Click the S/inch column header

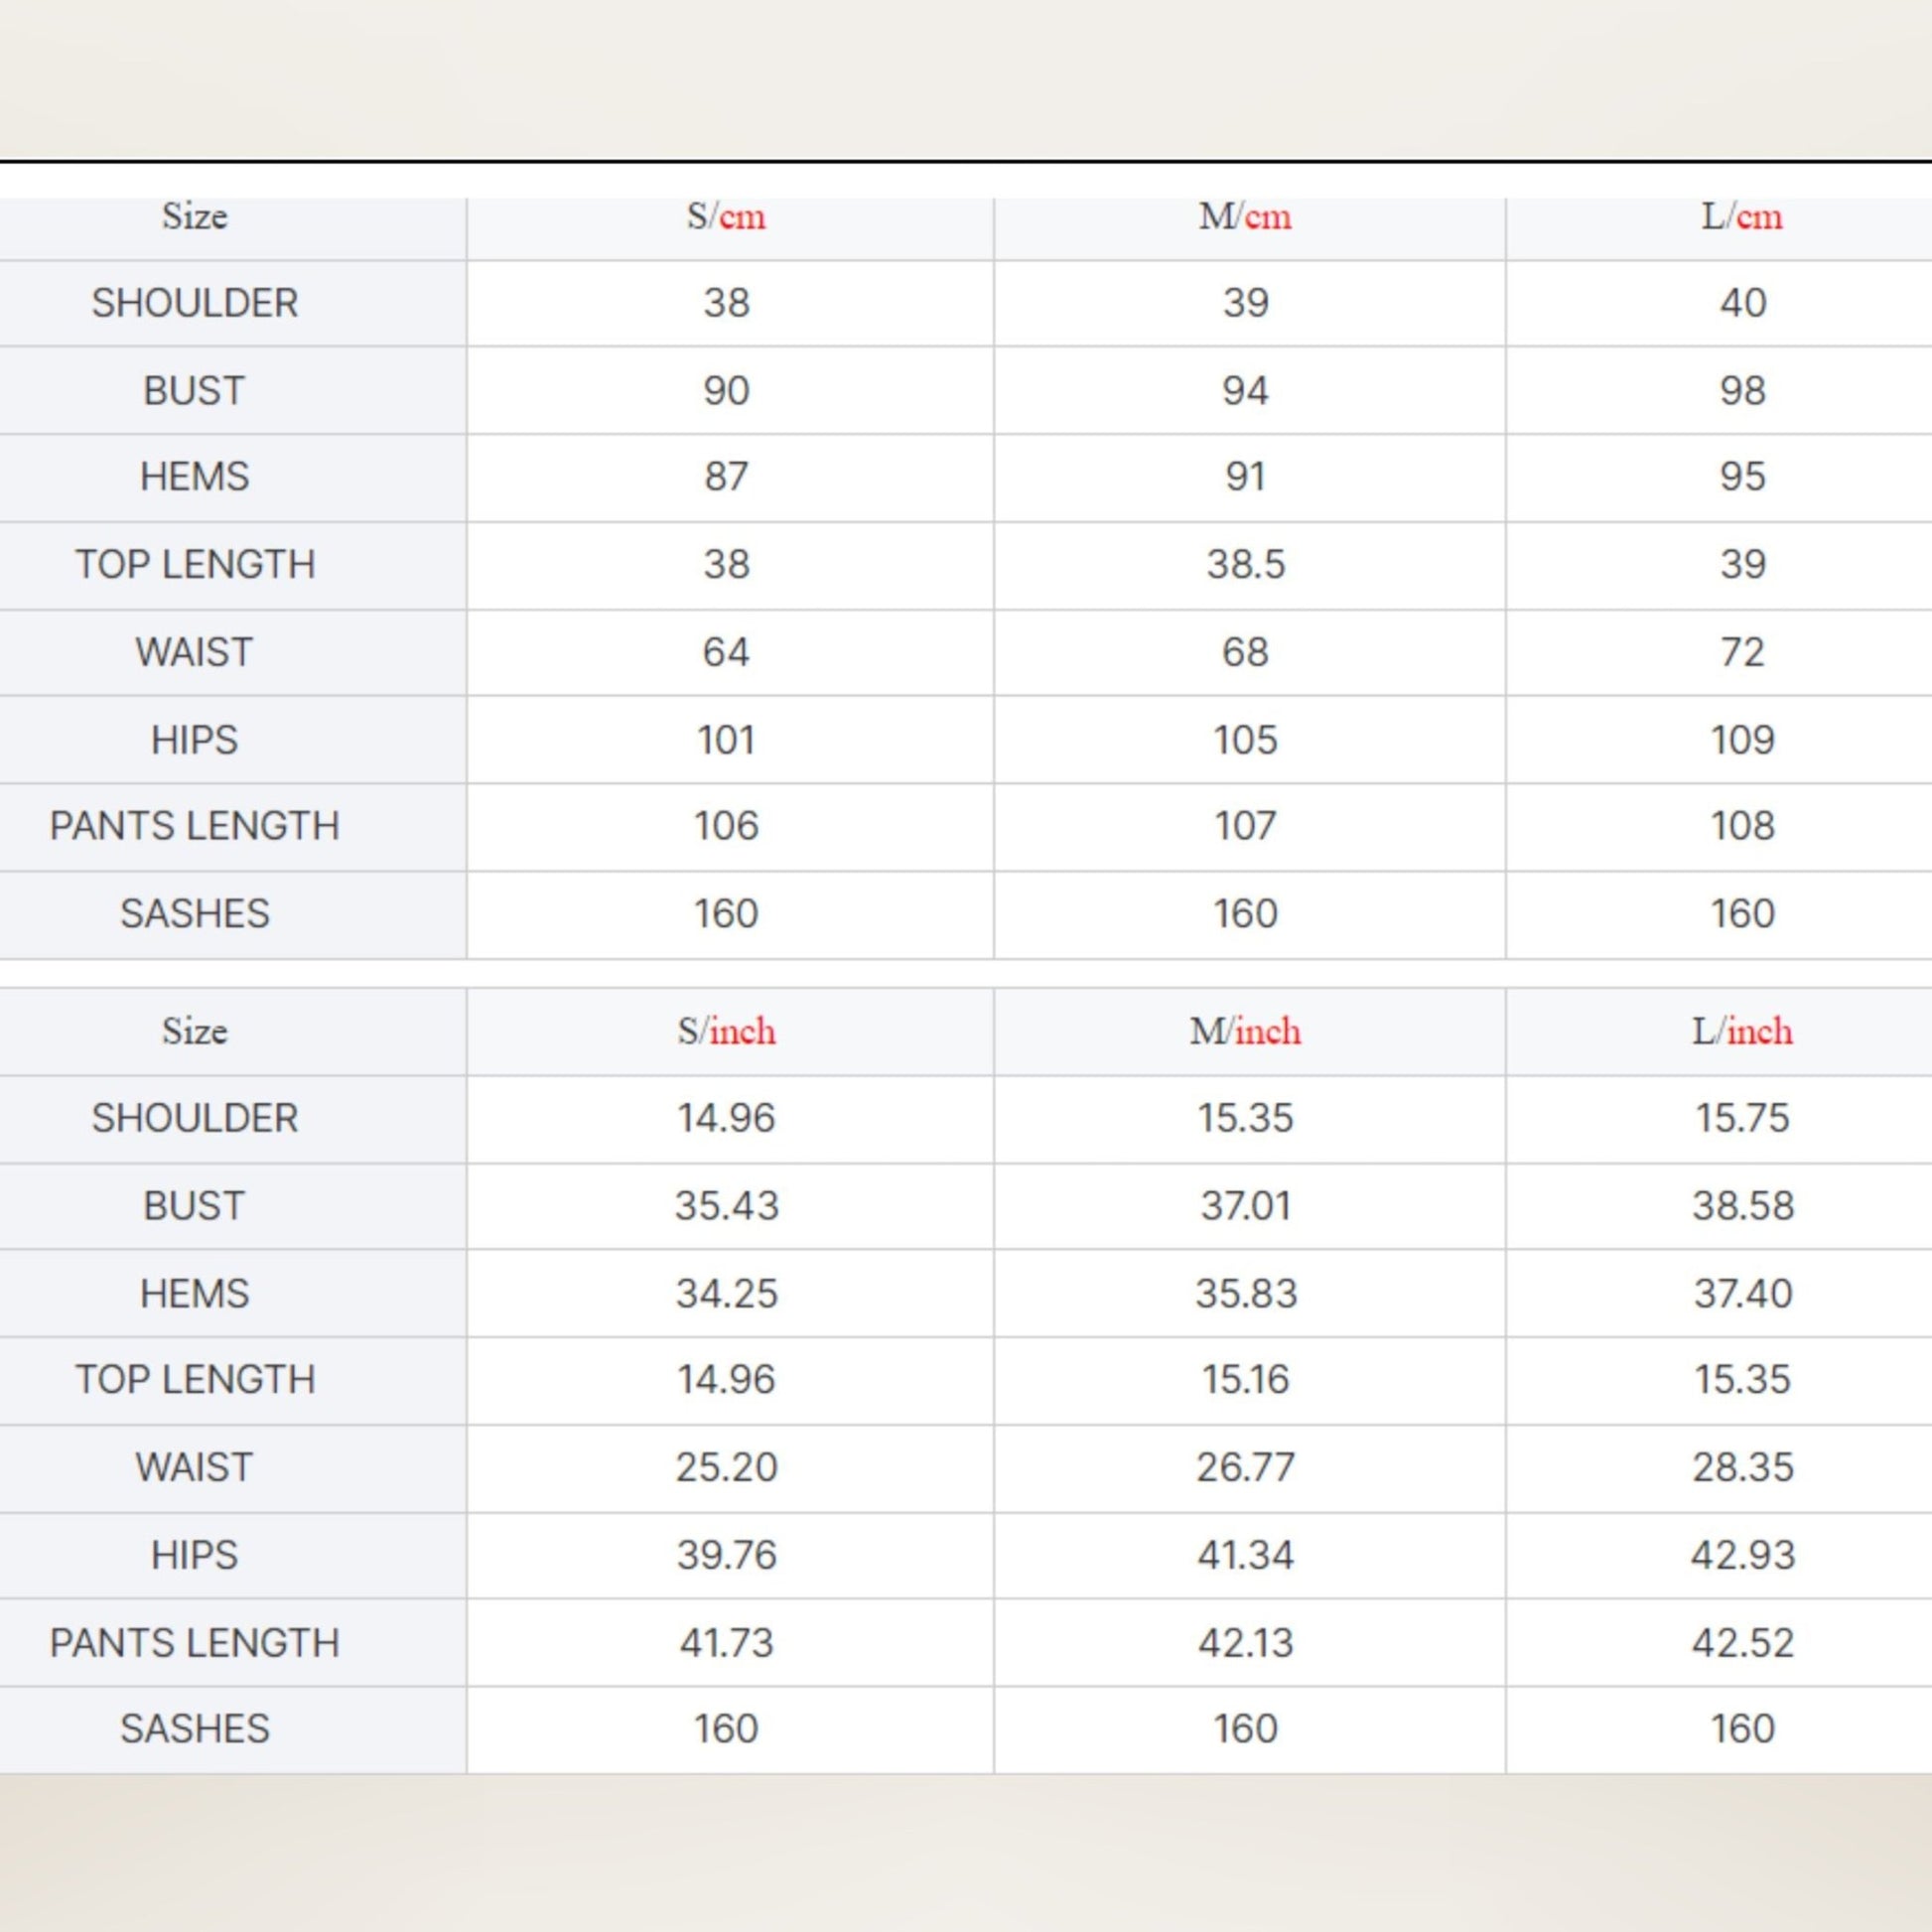[x=727, y=1032]
